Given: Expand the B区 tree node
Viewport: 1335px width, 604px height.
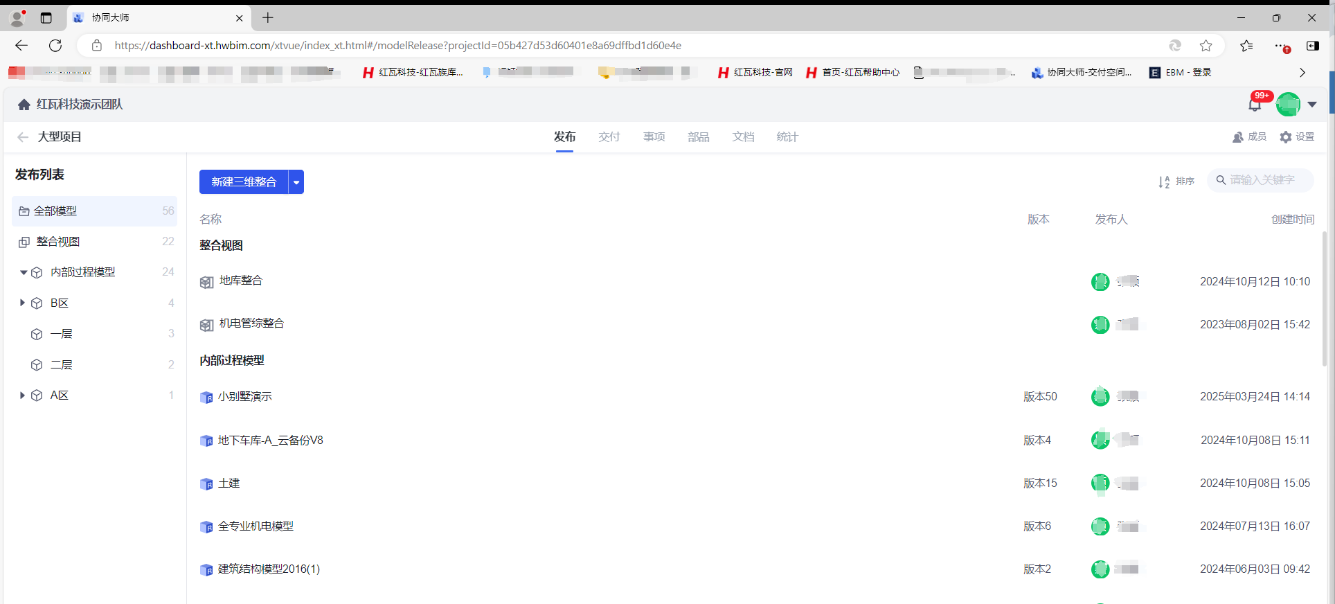Looking at the screenshot, I should click(23, 303).
